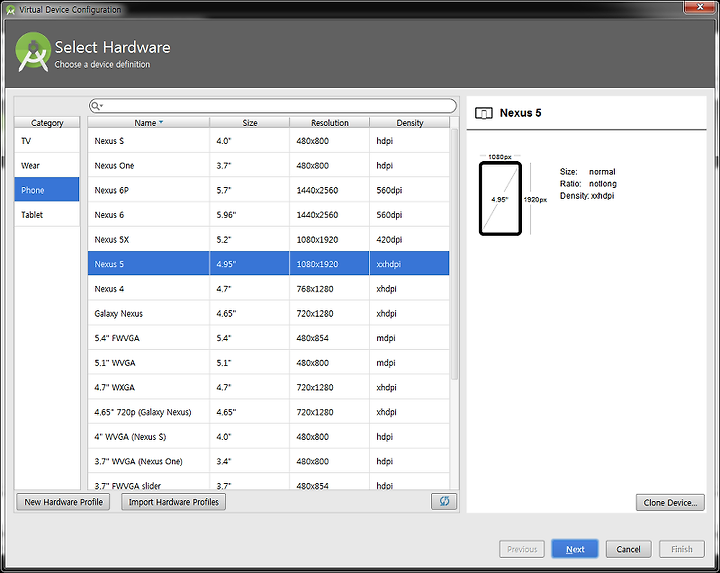Sort by the Size column header
Image resolution: width=720 pixels, height=573 pixels.
pos(250,123)
